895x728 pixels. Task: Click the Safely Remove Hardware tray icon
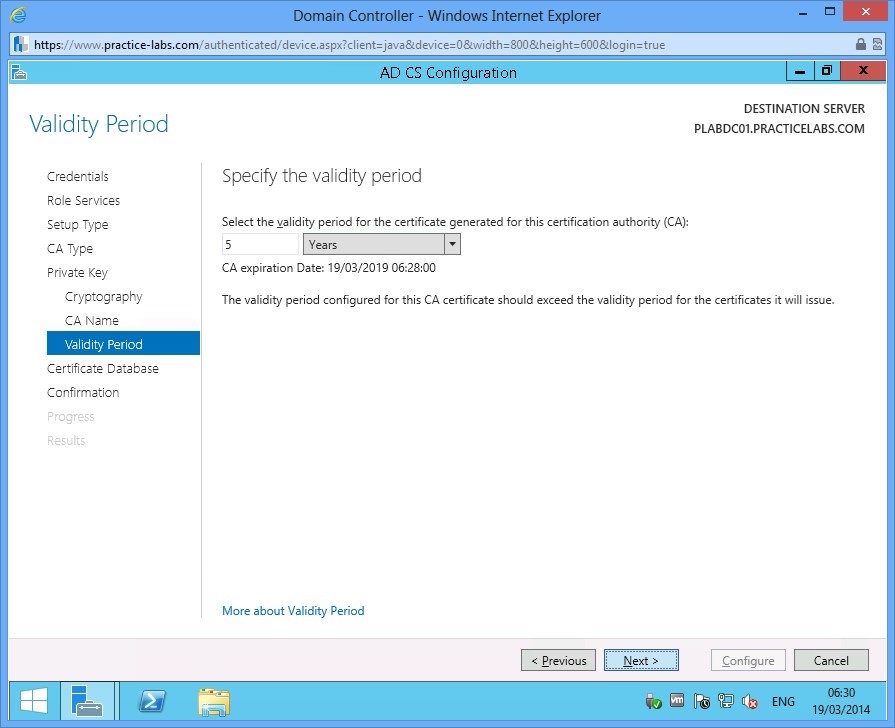[653, 701]
